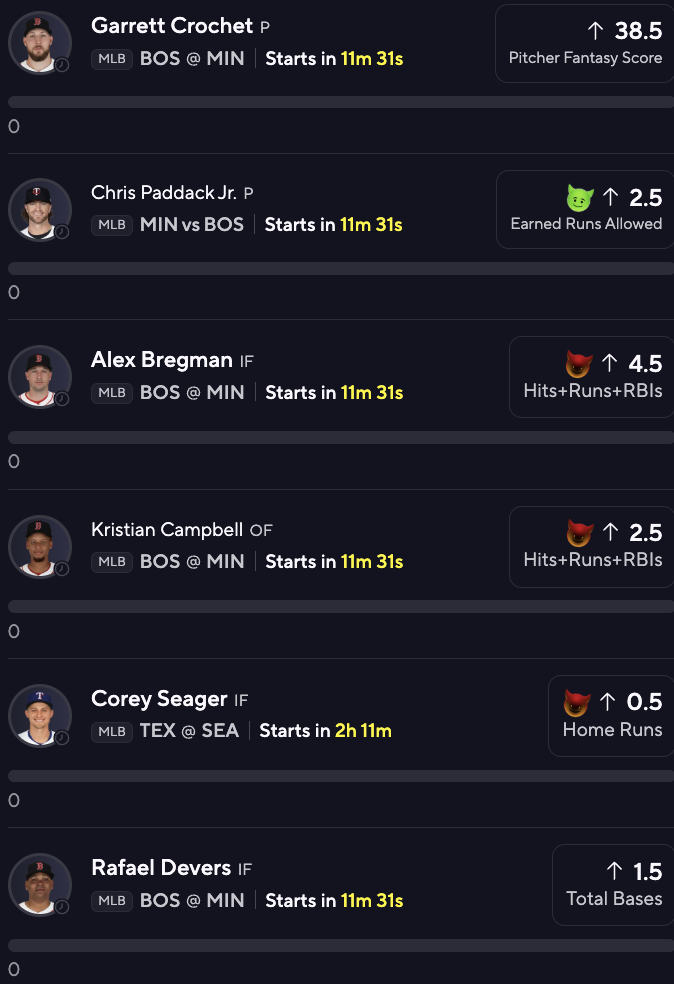674x984 pixels.
Task: Click the green goblin icon for Chris Paddack
Action: [x=580, y=198]
